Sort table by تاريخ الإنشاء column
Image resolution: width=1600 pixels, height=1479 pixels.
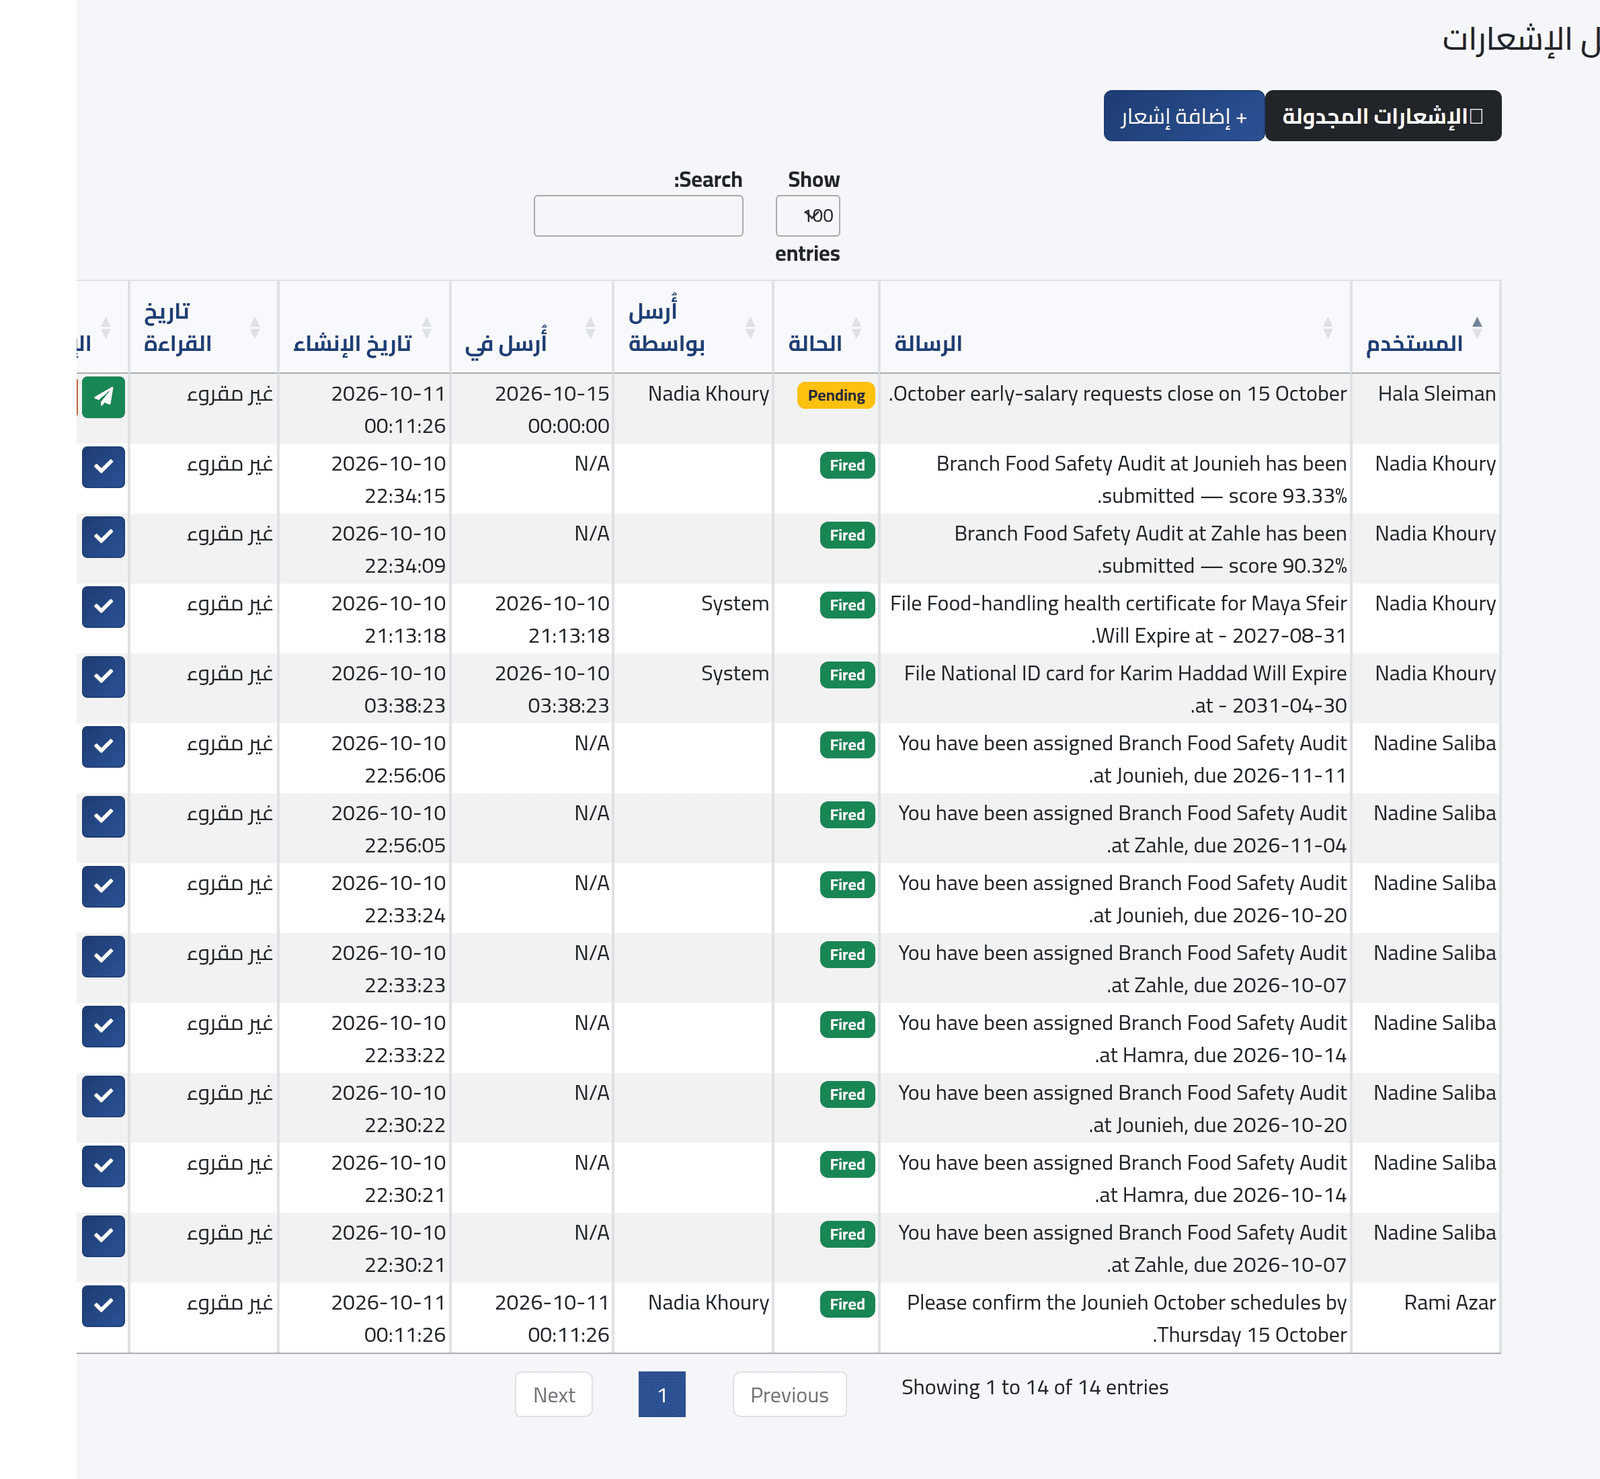365,328
